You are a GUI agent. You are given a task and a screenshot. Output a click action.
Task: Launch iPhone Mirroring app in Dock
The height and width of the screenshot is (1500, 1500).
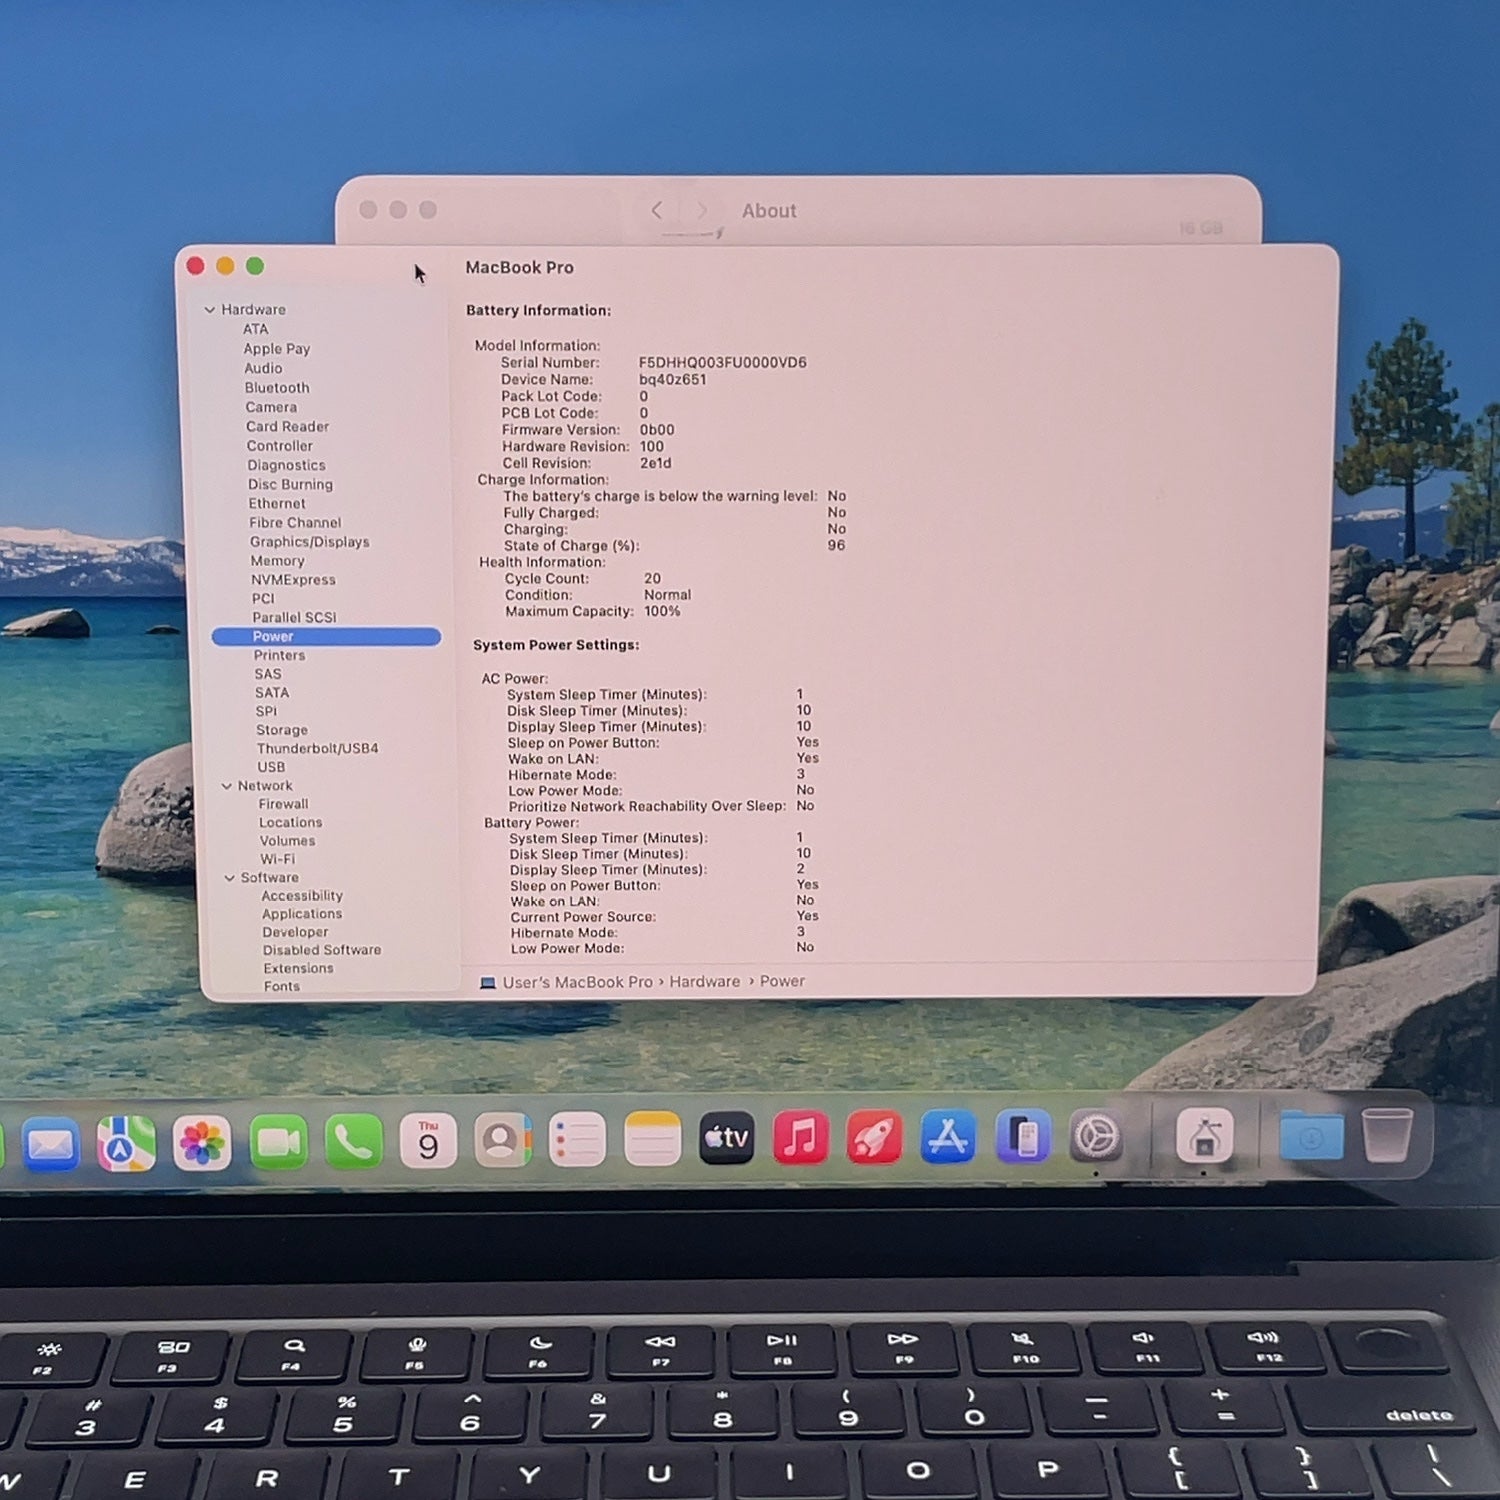point(1022,1137)
